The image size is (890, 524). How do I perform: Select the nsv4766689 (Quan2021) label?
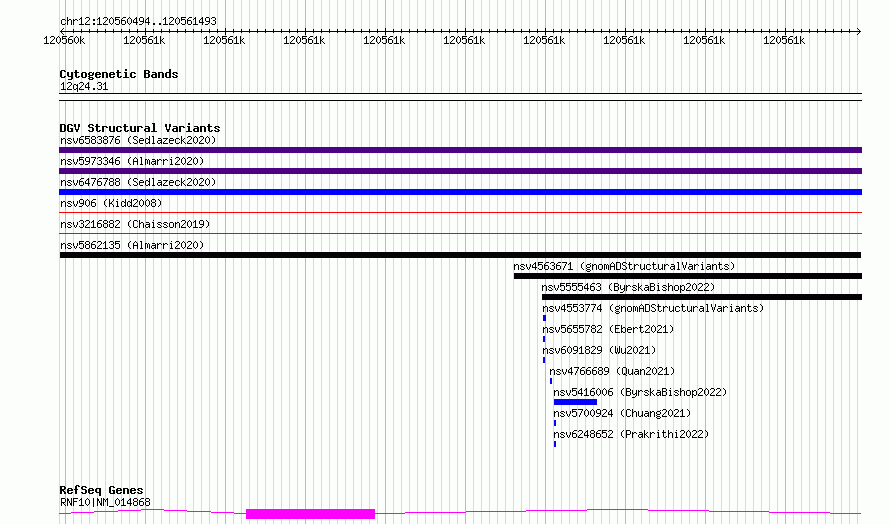click(x=612, y=371)
